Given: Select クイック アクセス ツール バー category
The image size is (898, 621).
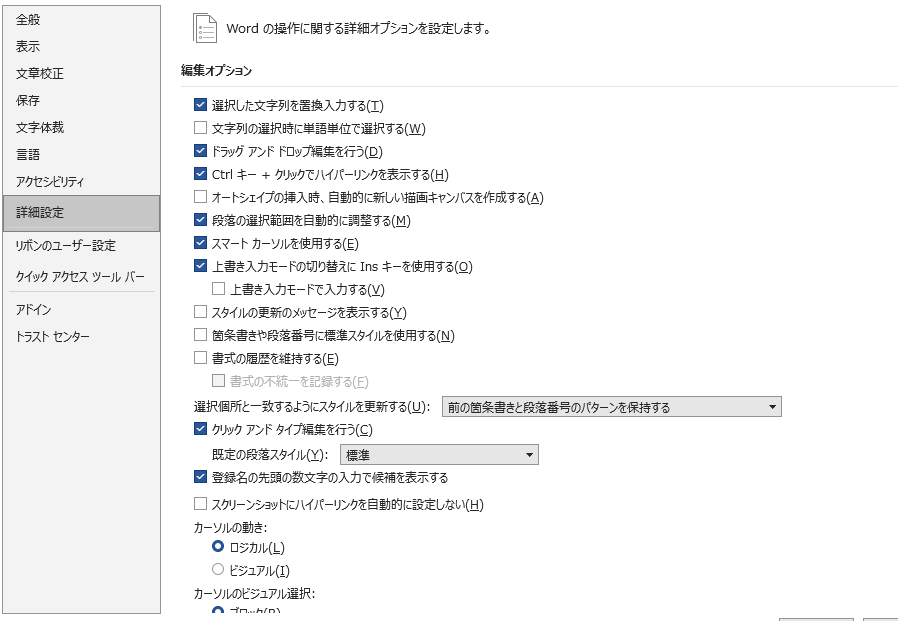Looking at the screenshot, I should [80, 277].
